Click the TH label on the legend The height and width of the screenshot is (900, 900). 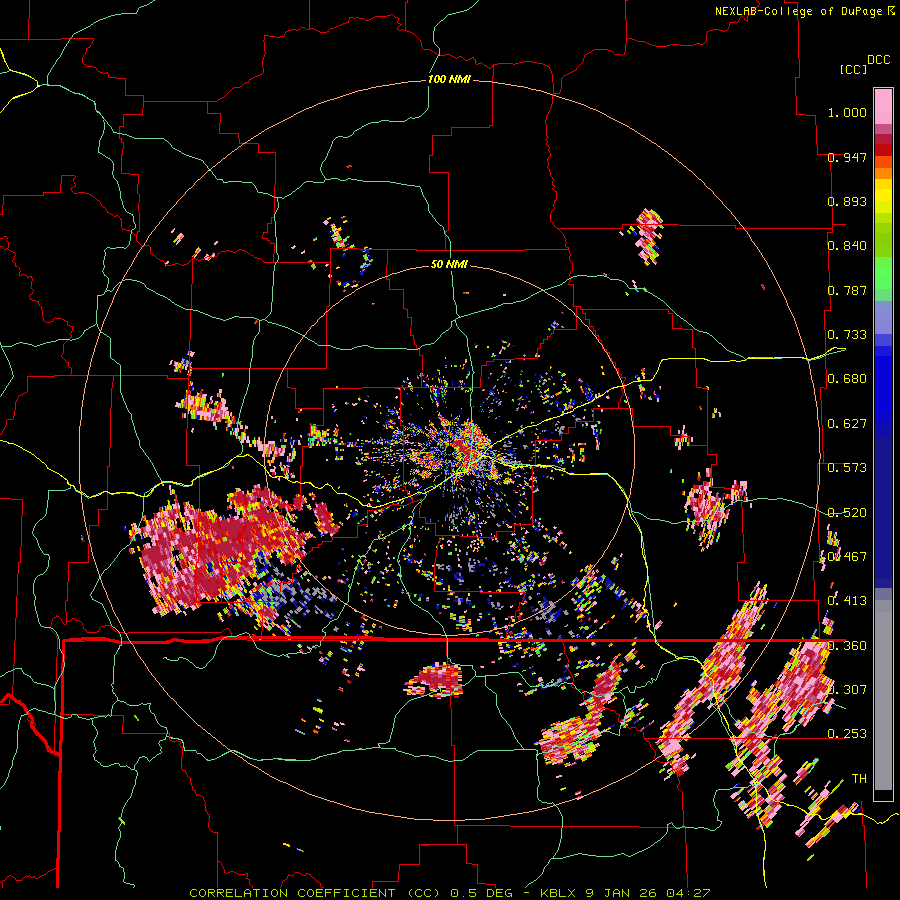(x=859, y=779)
